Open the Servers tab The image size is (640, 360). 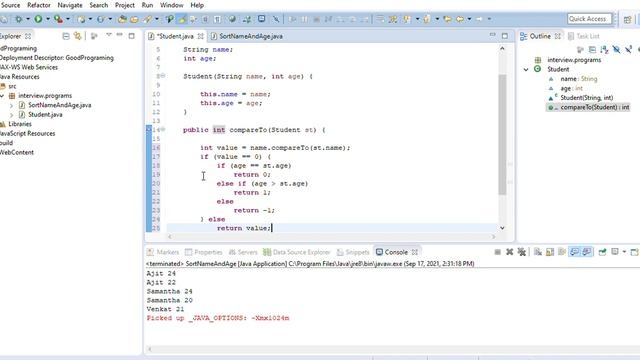coord(243,252)
